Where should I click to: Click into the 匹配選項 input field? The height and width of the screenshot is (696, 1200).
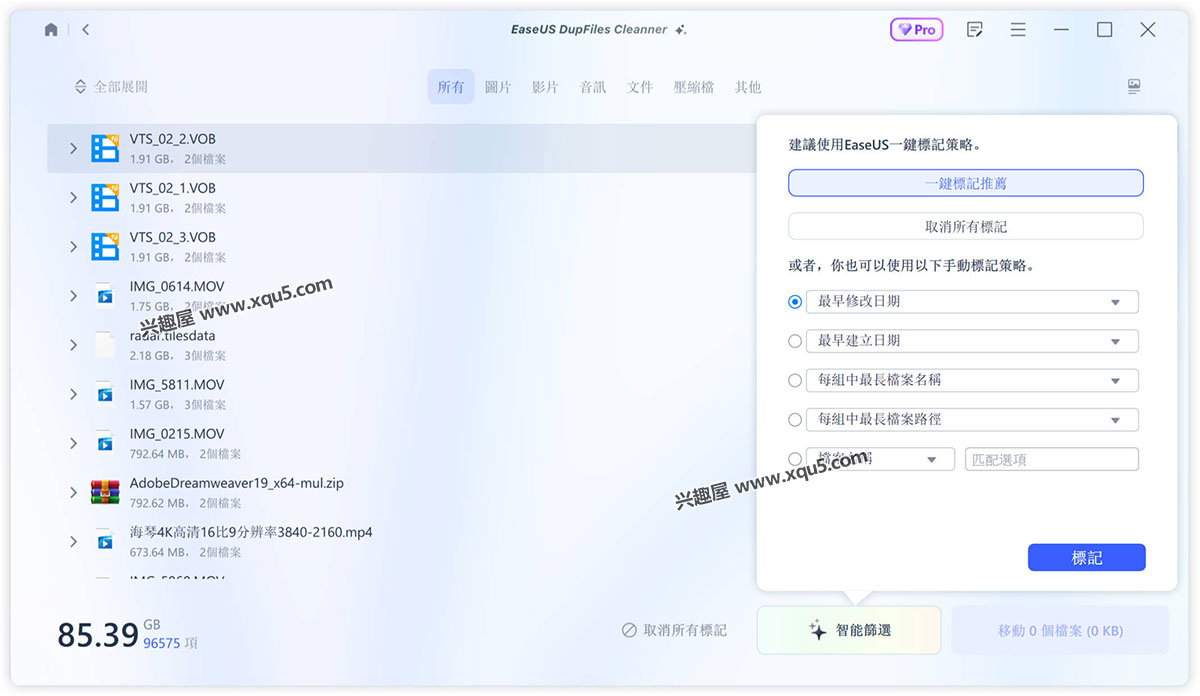point(1052,459)
